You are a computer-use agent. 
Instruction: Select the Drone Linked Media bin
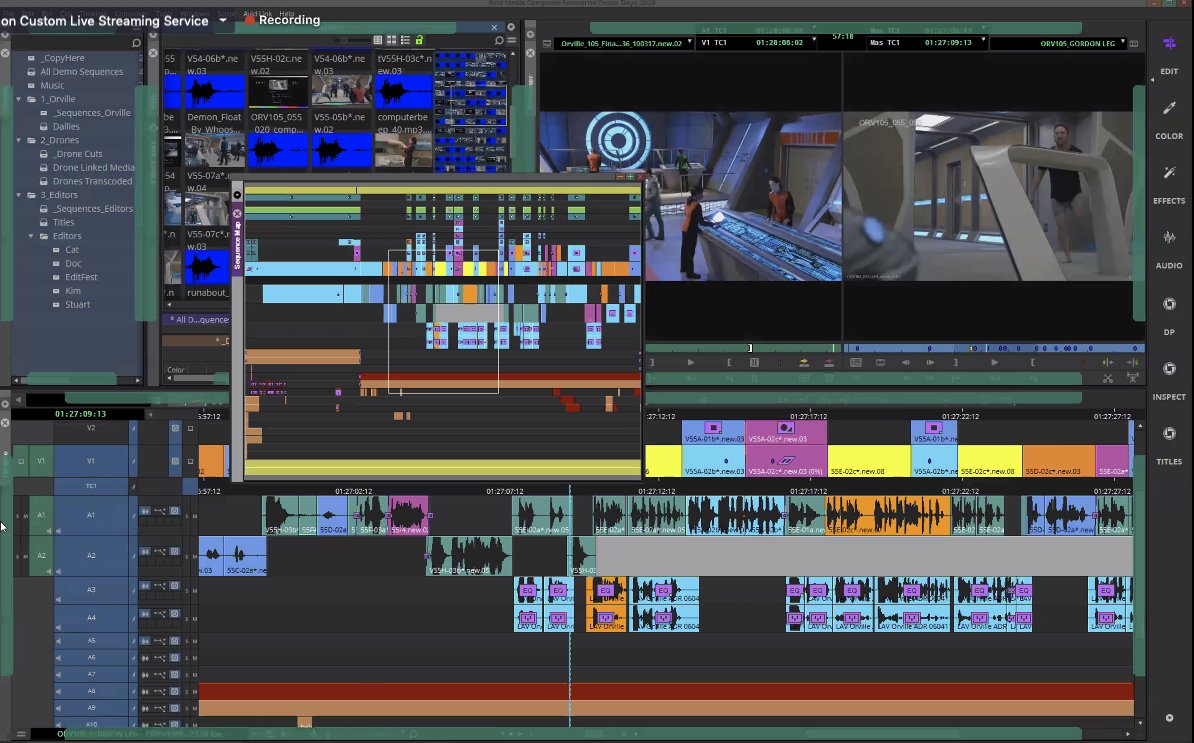point(93,167)
